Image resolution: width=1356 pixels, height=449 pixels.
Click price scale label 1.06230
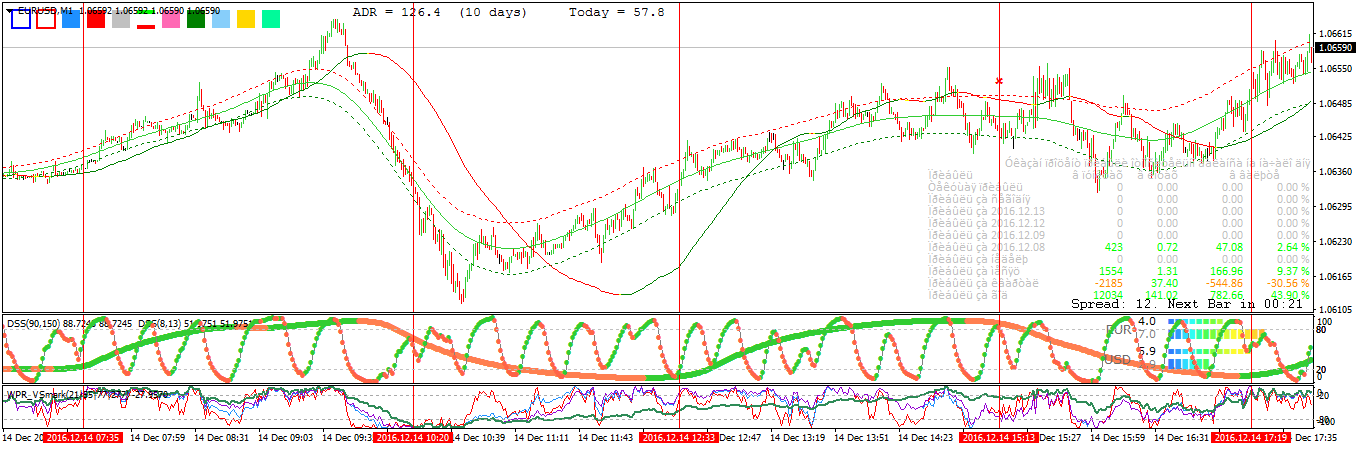click(x=1335, y=242)
